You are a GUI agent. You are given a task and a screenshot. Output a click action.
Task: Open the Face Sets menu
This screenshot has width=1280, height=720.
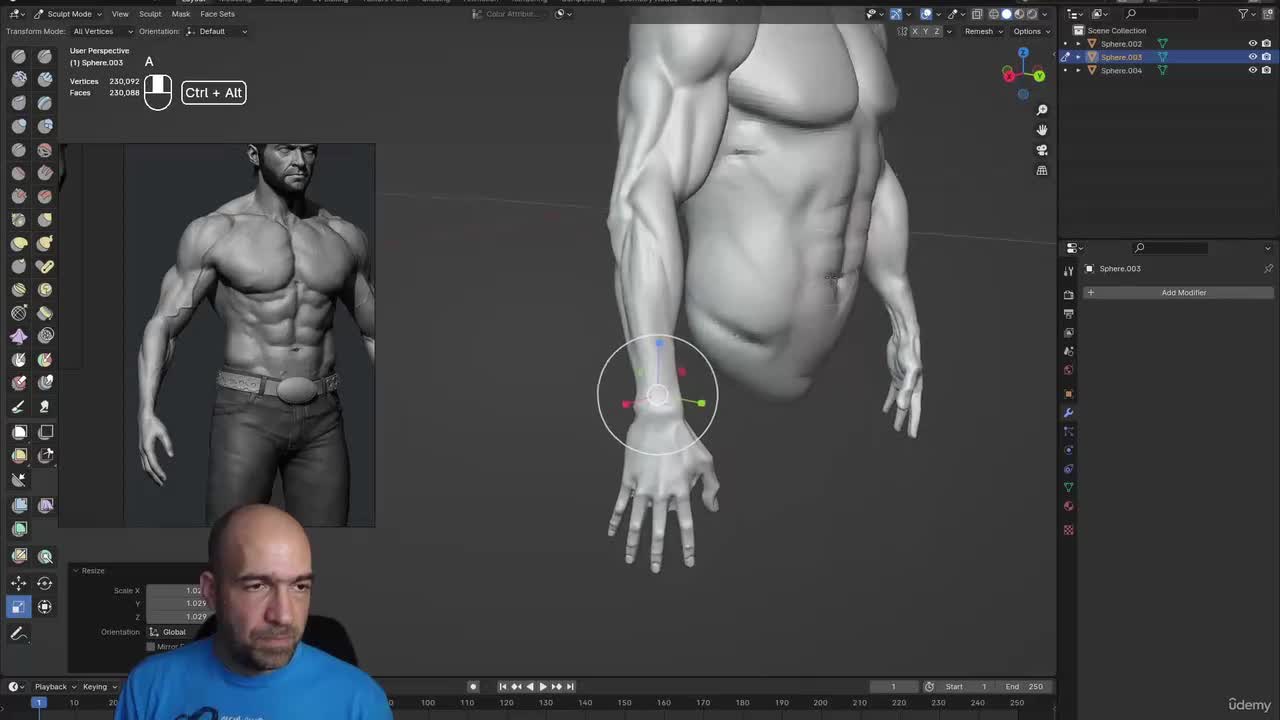click(217, 14)
